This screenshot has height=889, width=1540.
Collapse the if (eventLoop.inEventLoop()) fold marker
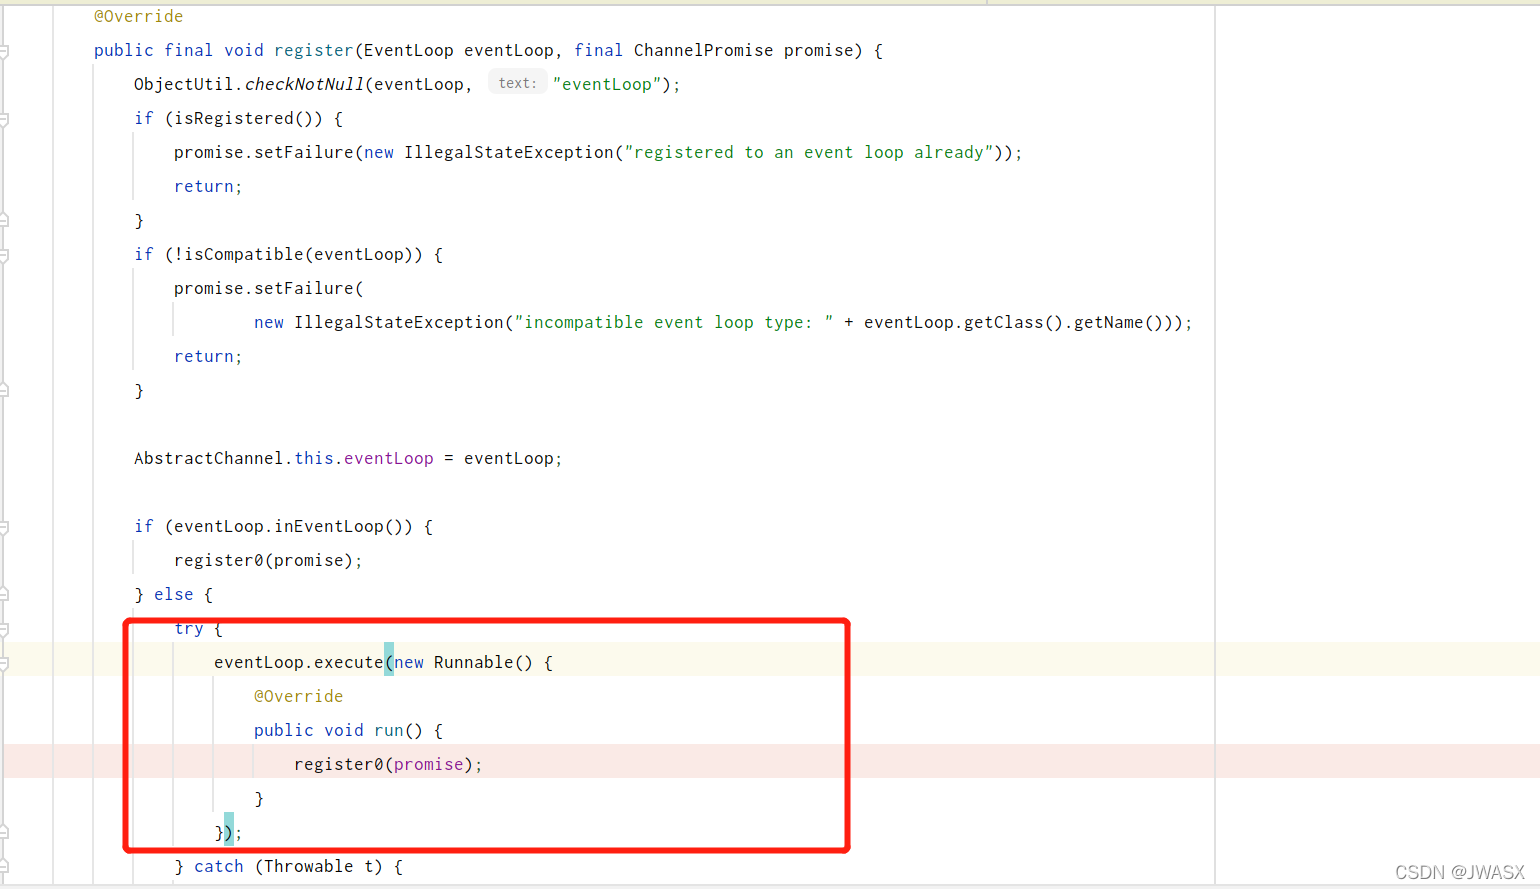pos(4,527)
